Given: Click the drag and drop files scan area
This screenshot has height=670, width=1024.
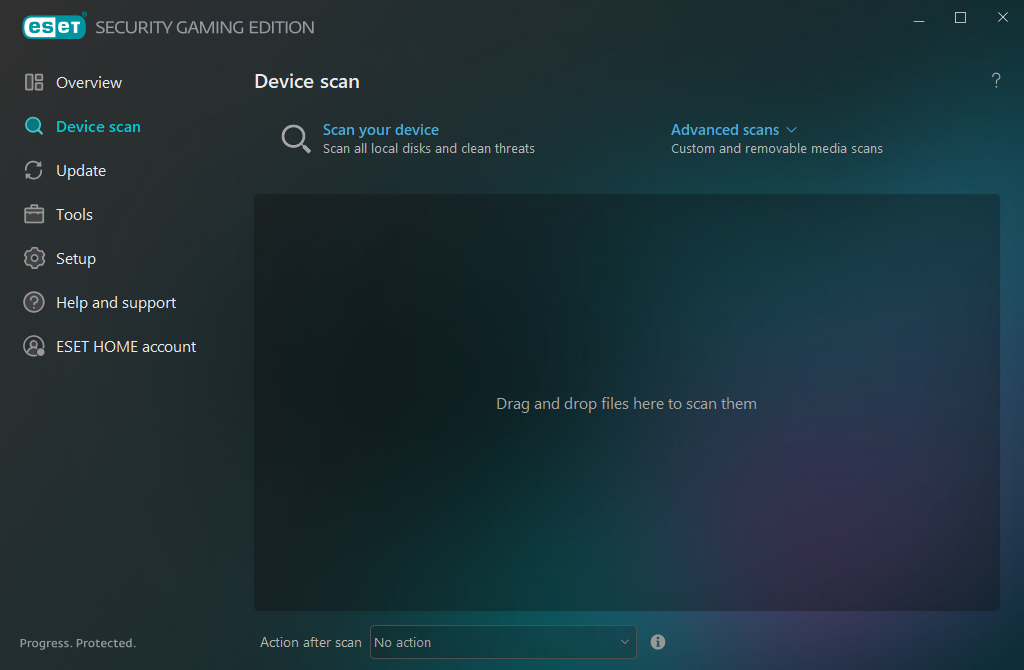Looking at the screenshot, I should pos(626,402).
